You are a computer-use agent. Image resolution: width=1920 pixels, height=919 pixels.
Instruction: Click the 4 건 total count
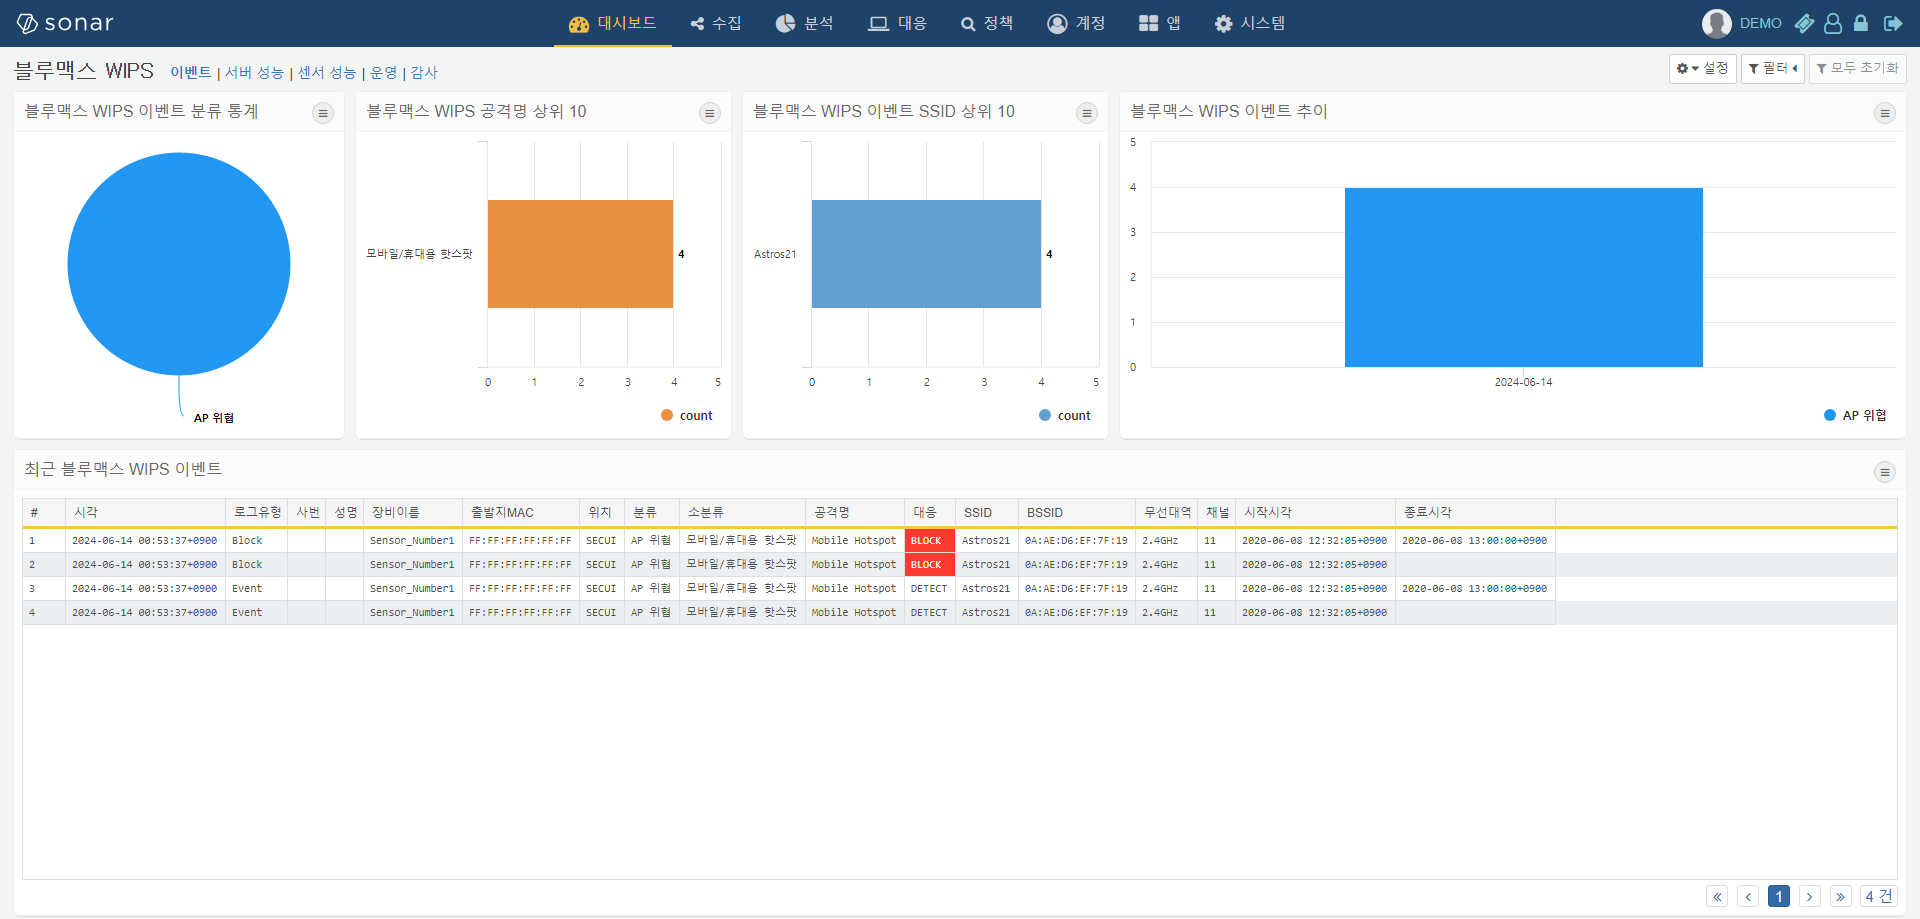pyautogui.click(x=1879, y=896)
